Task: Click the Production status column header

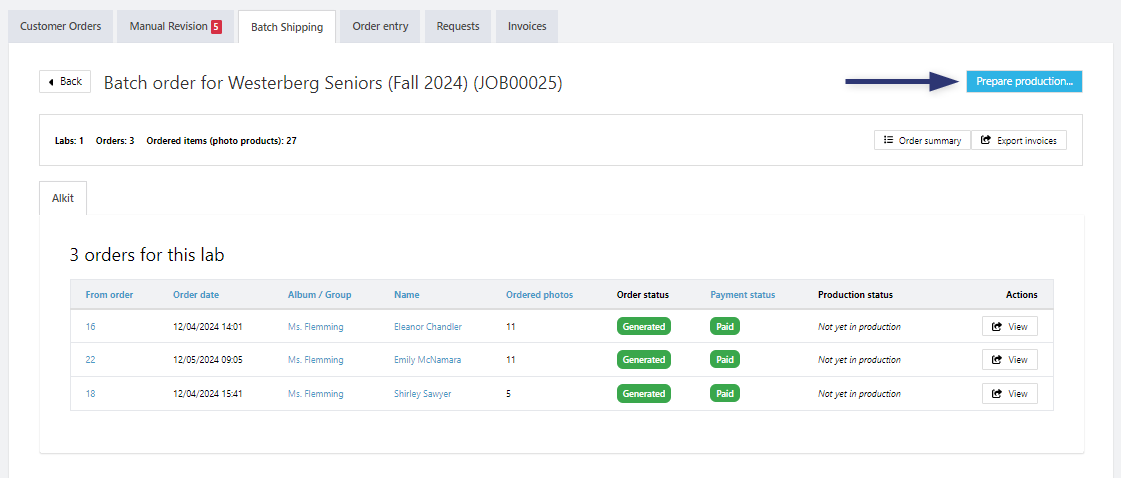Action: tap(855, 294)
